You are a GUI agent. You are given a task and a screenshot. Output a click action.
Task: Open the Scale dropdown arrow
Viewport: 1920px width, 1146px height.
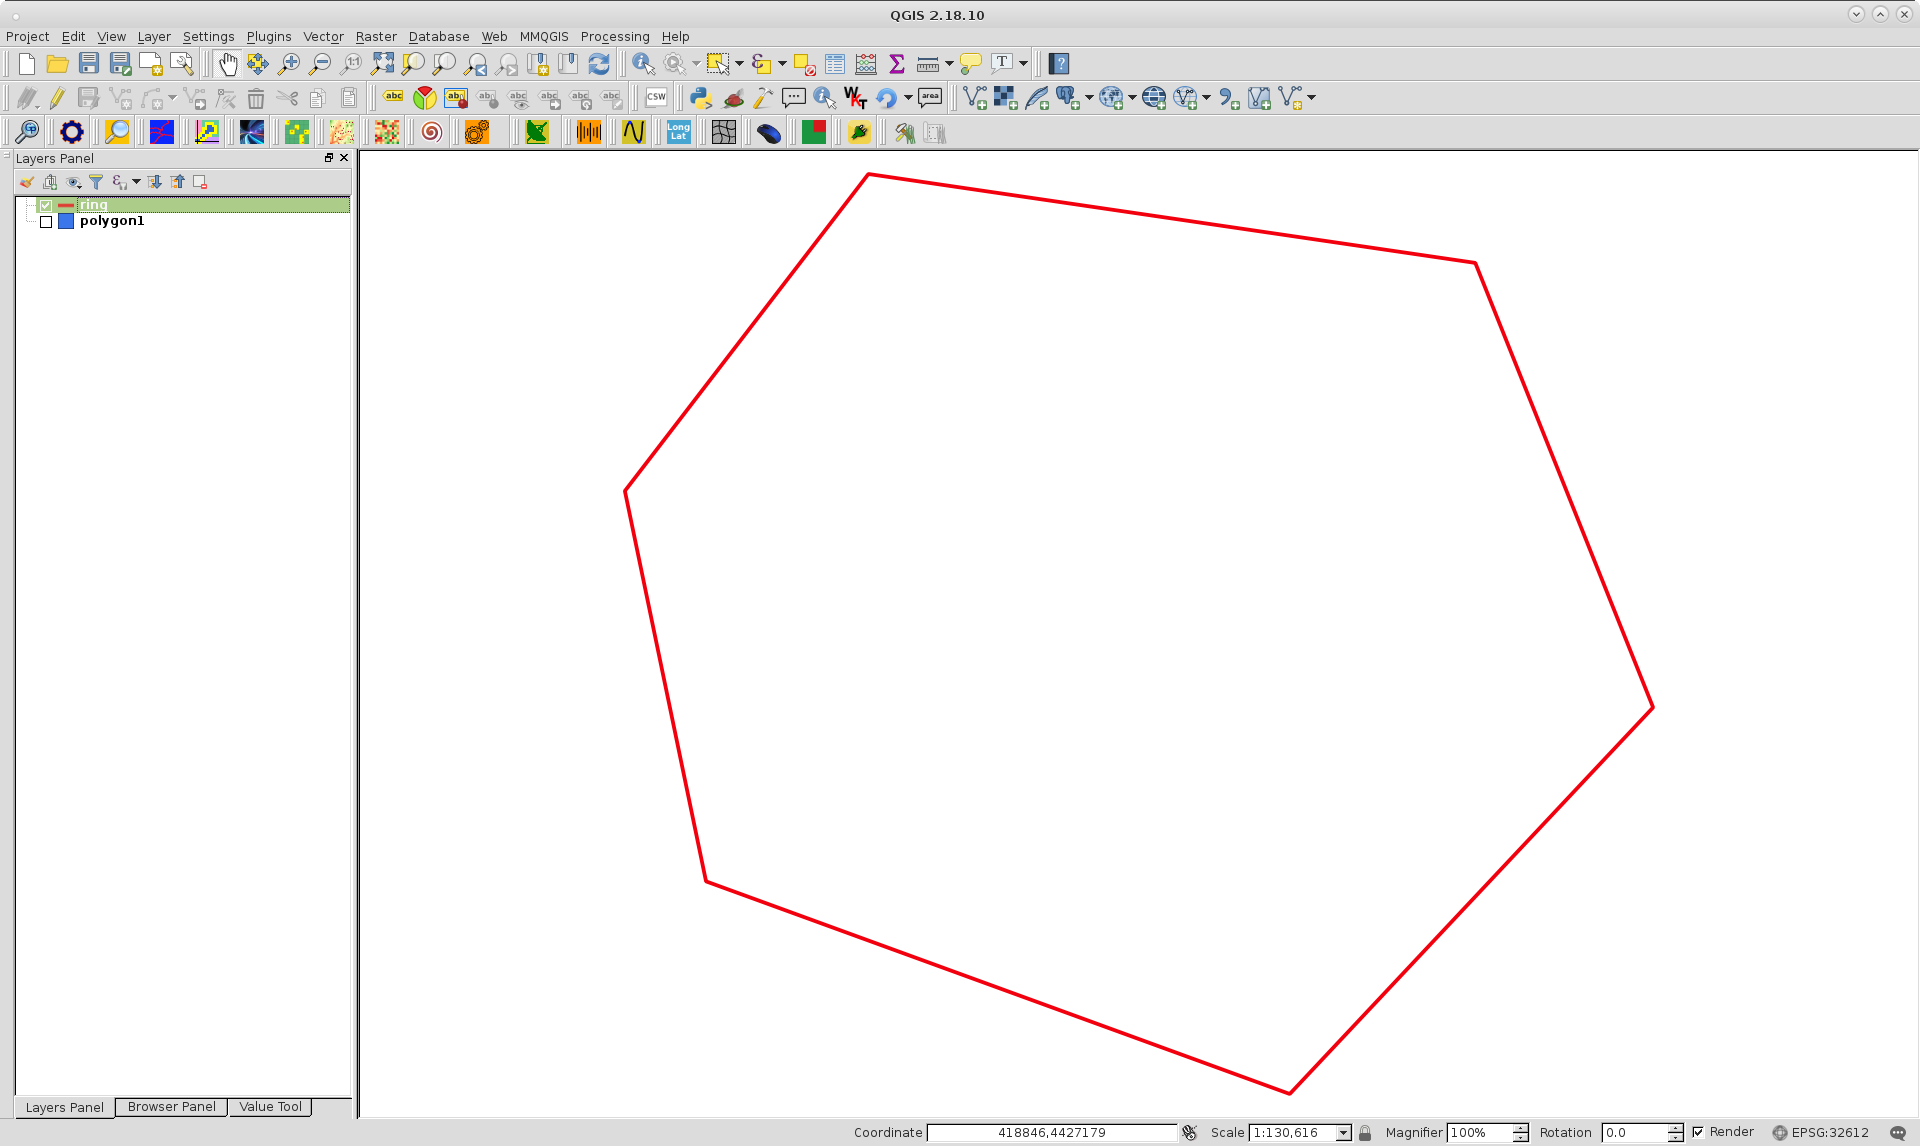[x=1343, y=1133]
